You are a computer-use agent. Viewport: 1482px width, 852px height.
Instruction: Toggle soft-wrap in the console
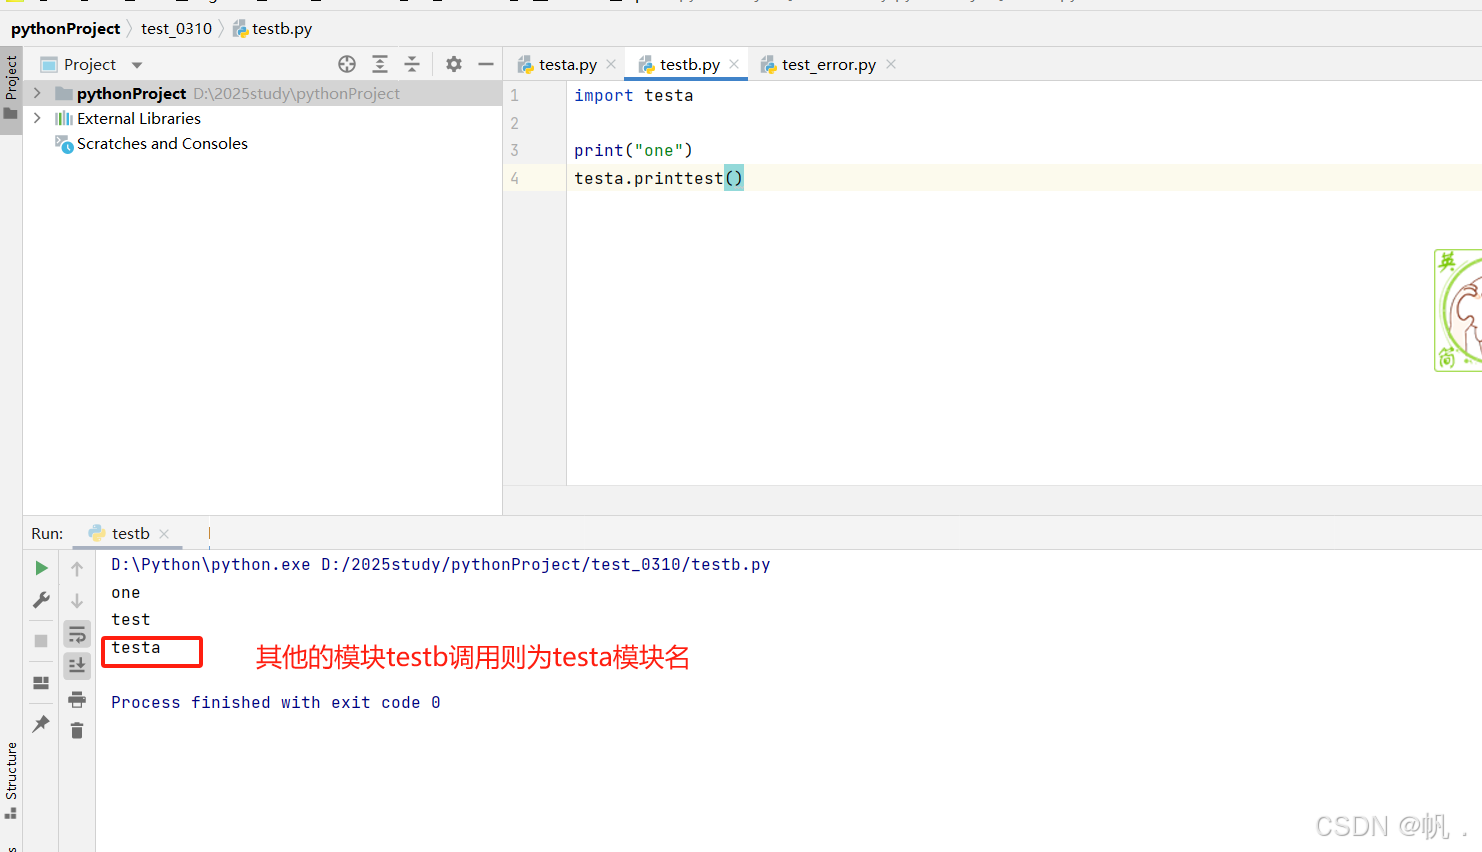click(x=77, y=633)
